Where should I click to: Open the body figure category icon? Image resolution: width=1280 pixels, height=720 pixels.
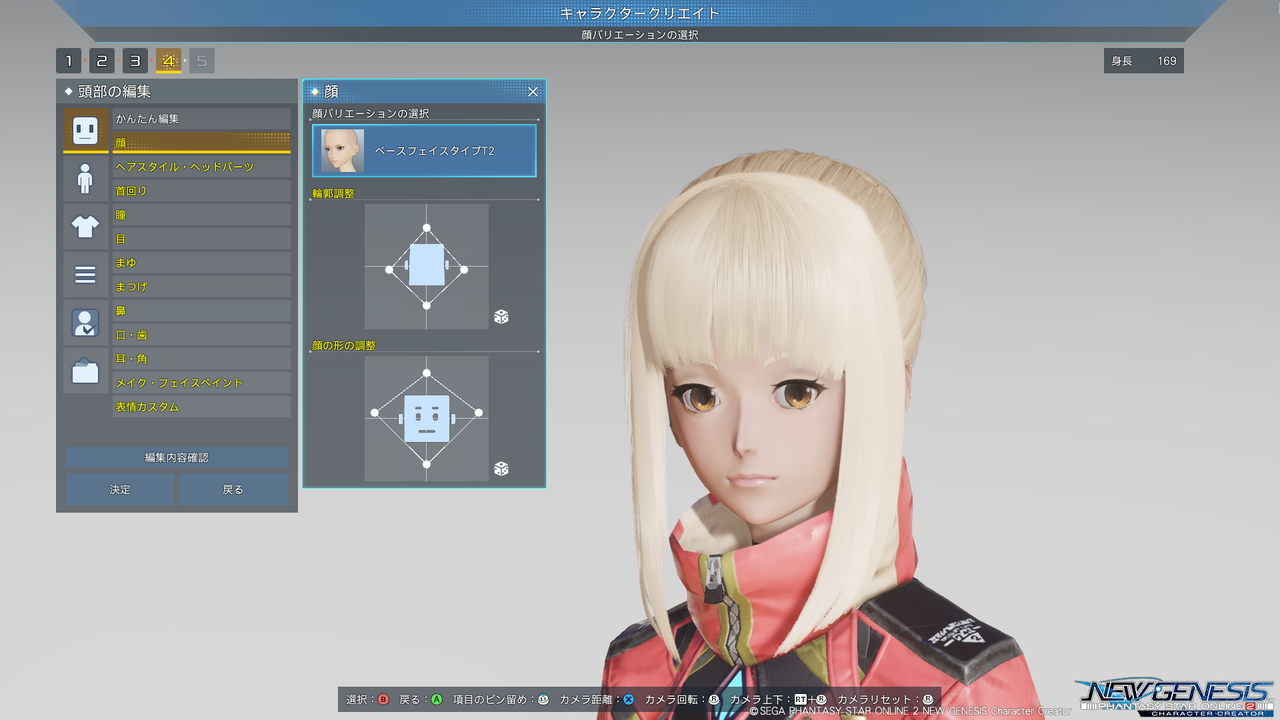[86, 179]
